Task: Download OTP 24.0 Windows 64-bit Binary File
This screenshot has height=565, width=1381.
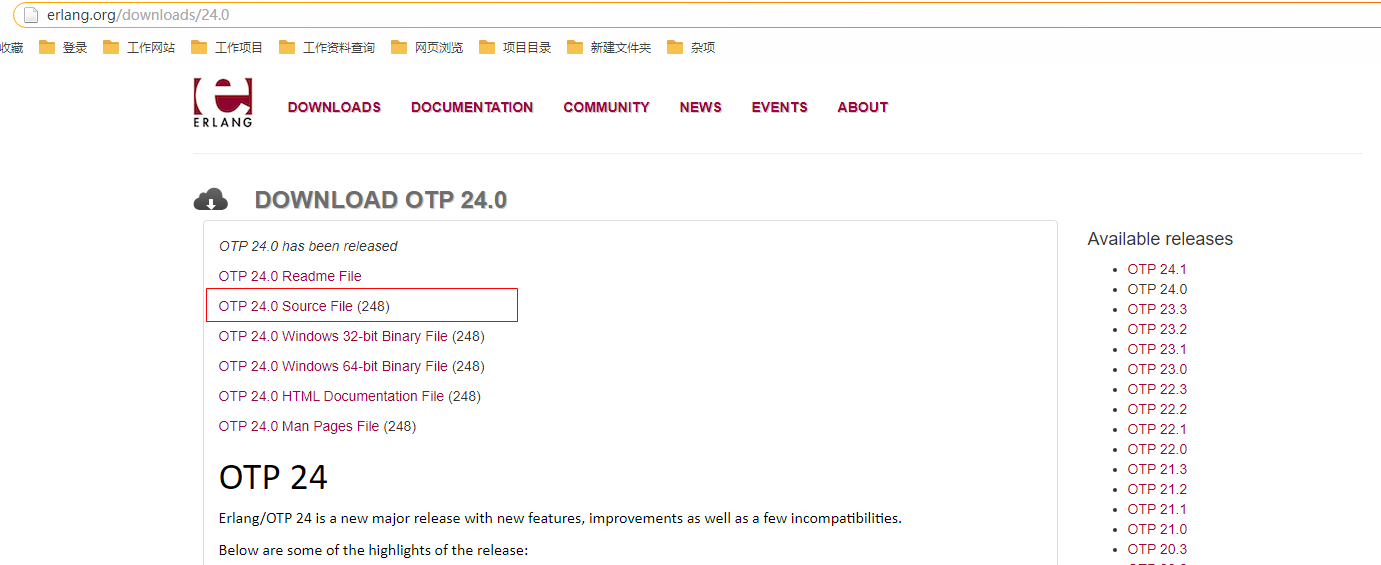Action: tap(333, 366)
